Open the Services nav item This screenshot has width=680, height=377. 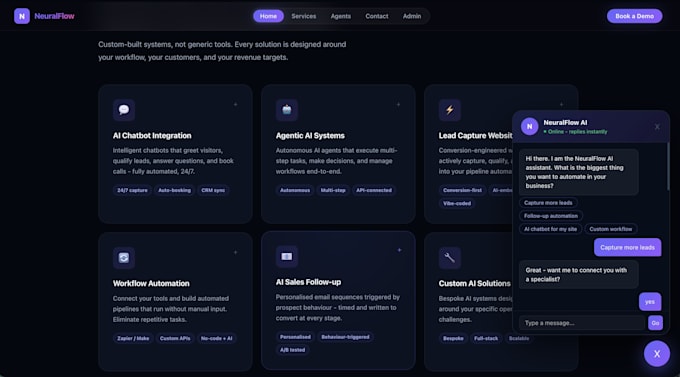pos(304,16)
